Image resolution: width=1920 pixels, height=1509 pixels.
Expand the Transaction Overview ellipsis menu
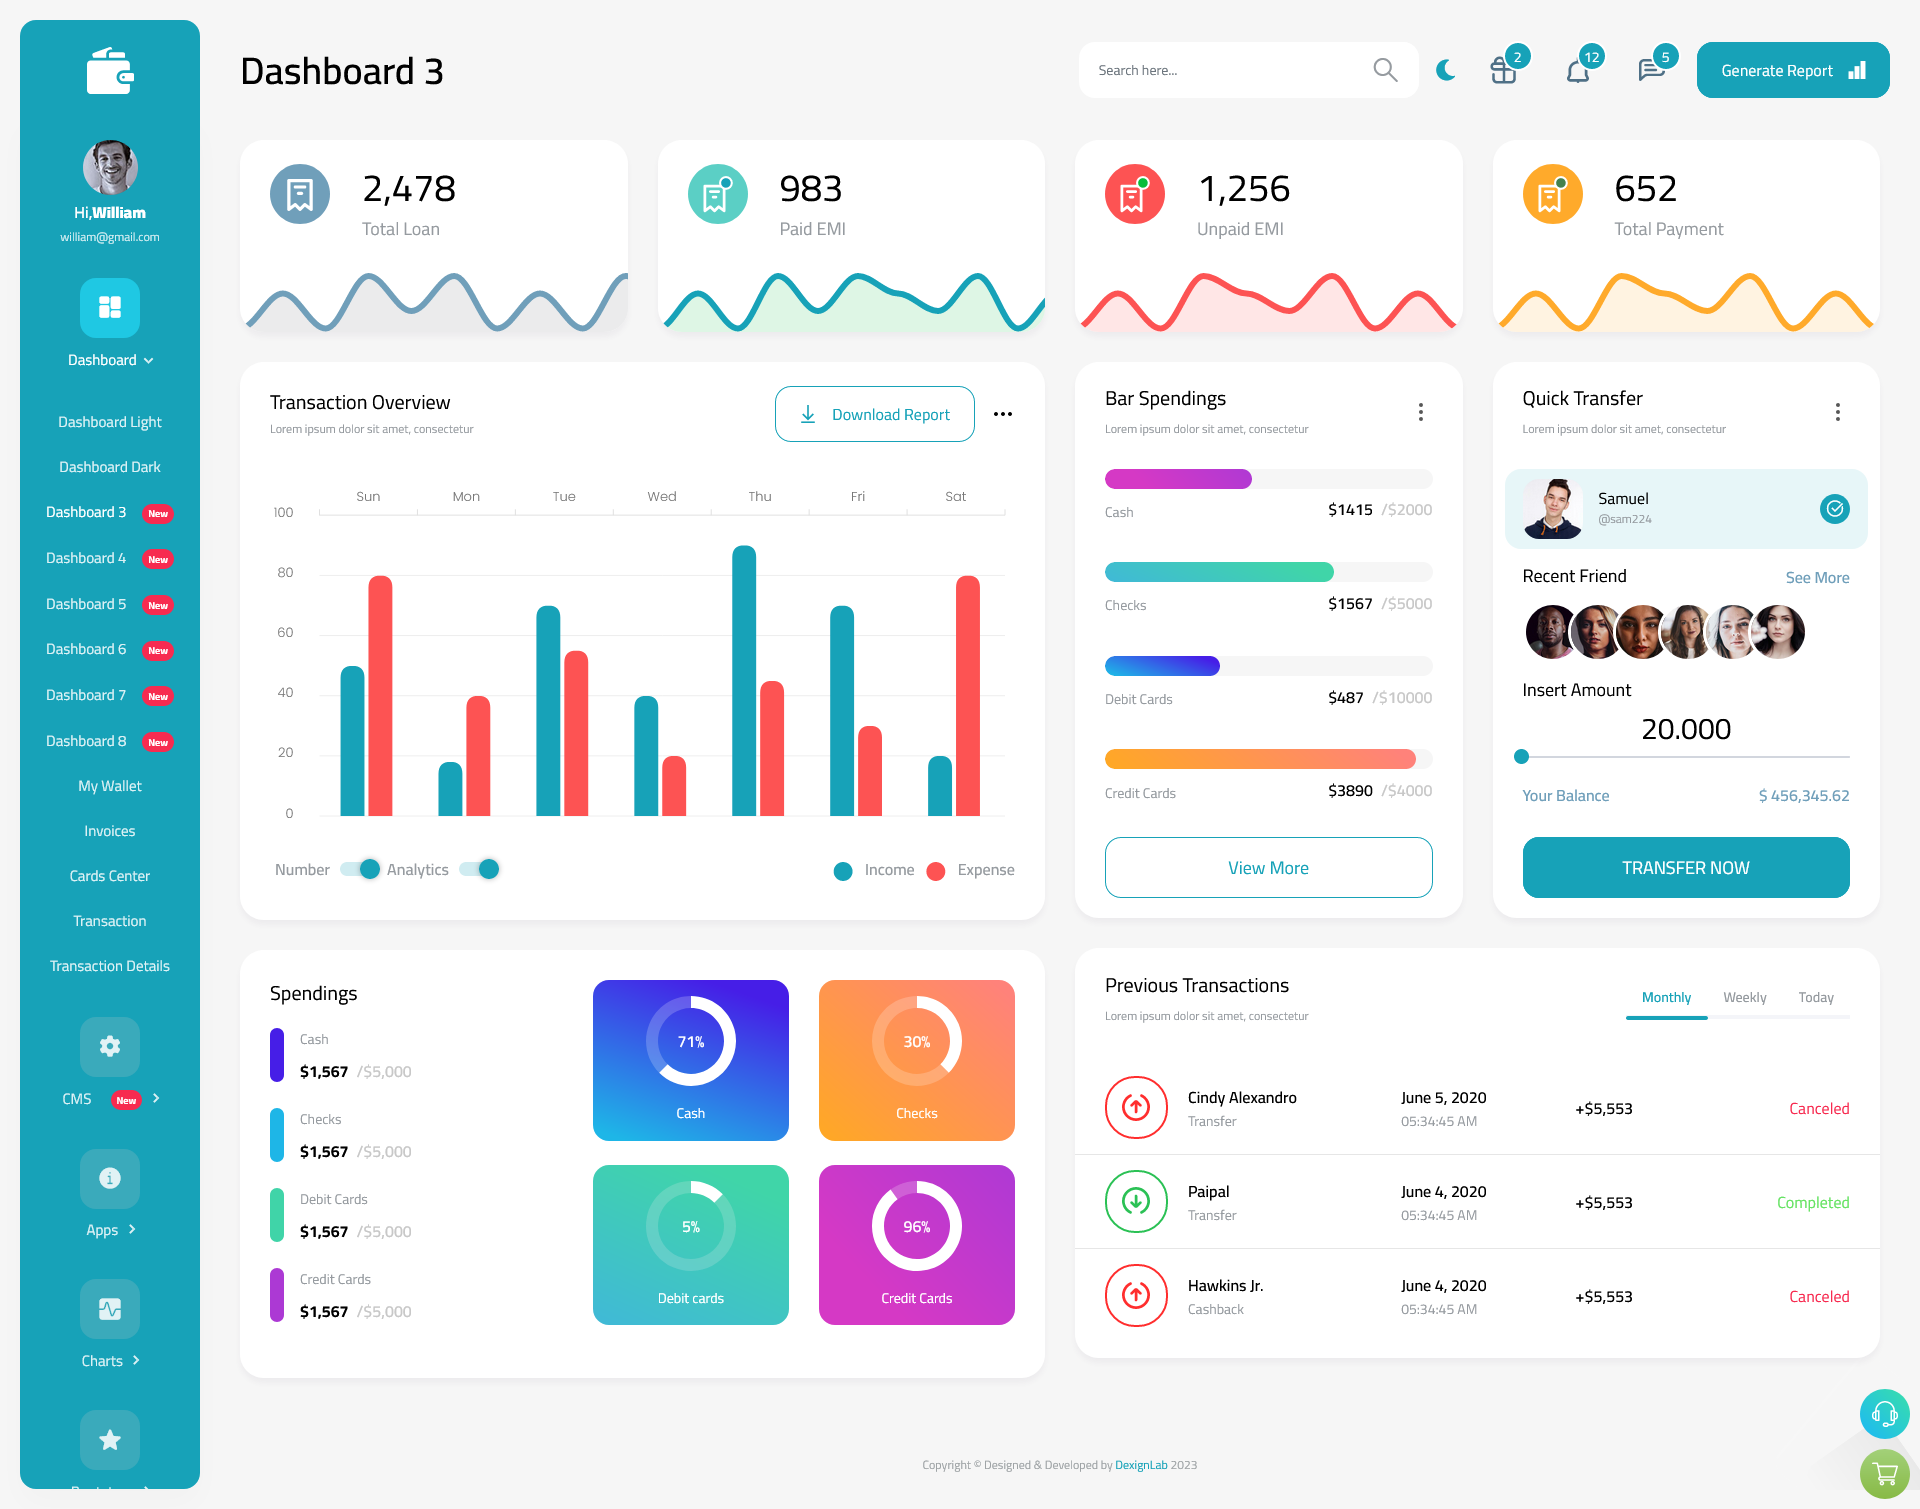1004,413
